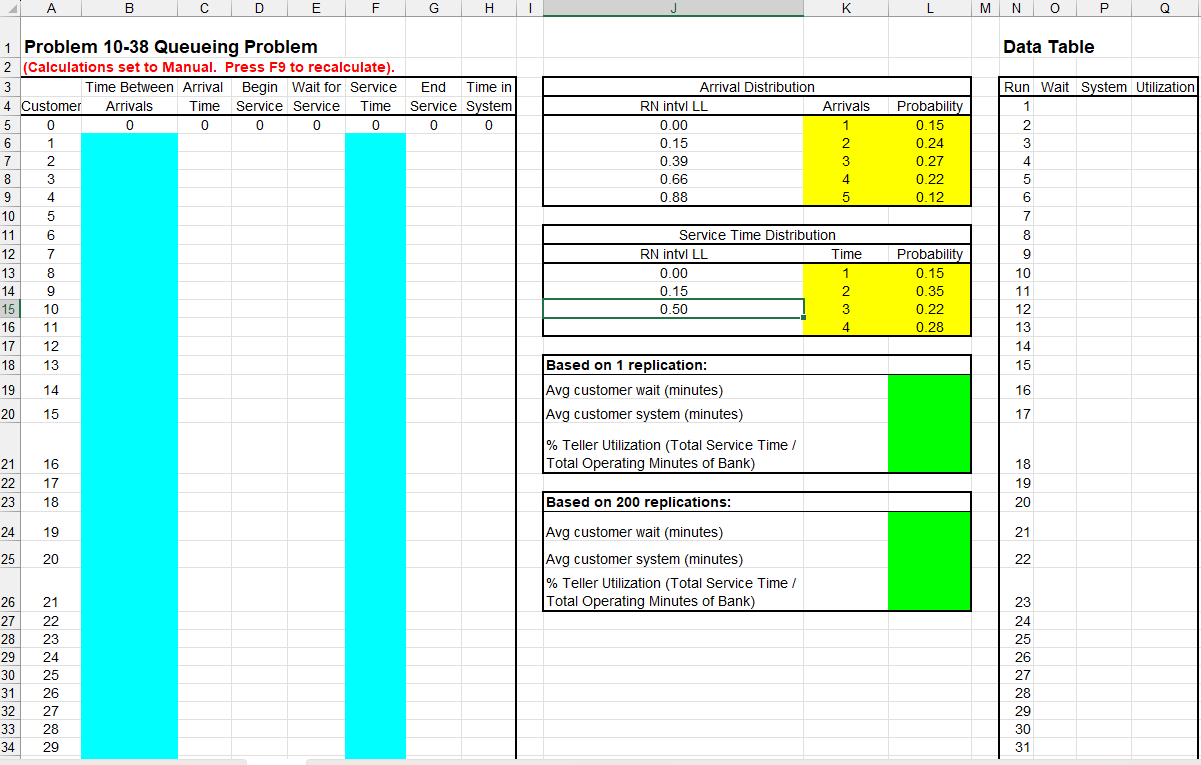Image resolution: width=1201 pixels, height=765 pixels.
Task: Click the fill handle of selected cell J15
Action: pyautogui.click(x=803, y=317)
